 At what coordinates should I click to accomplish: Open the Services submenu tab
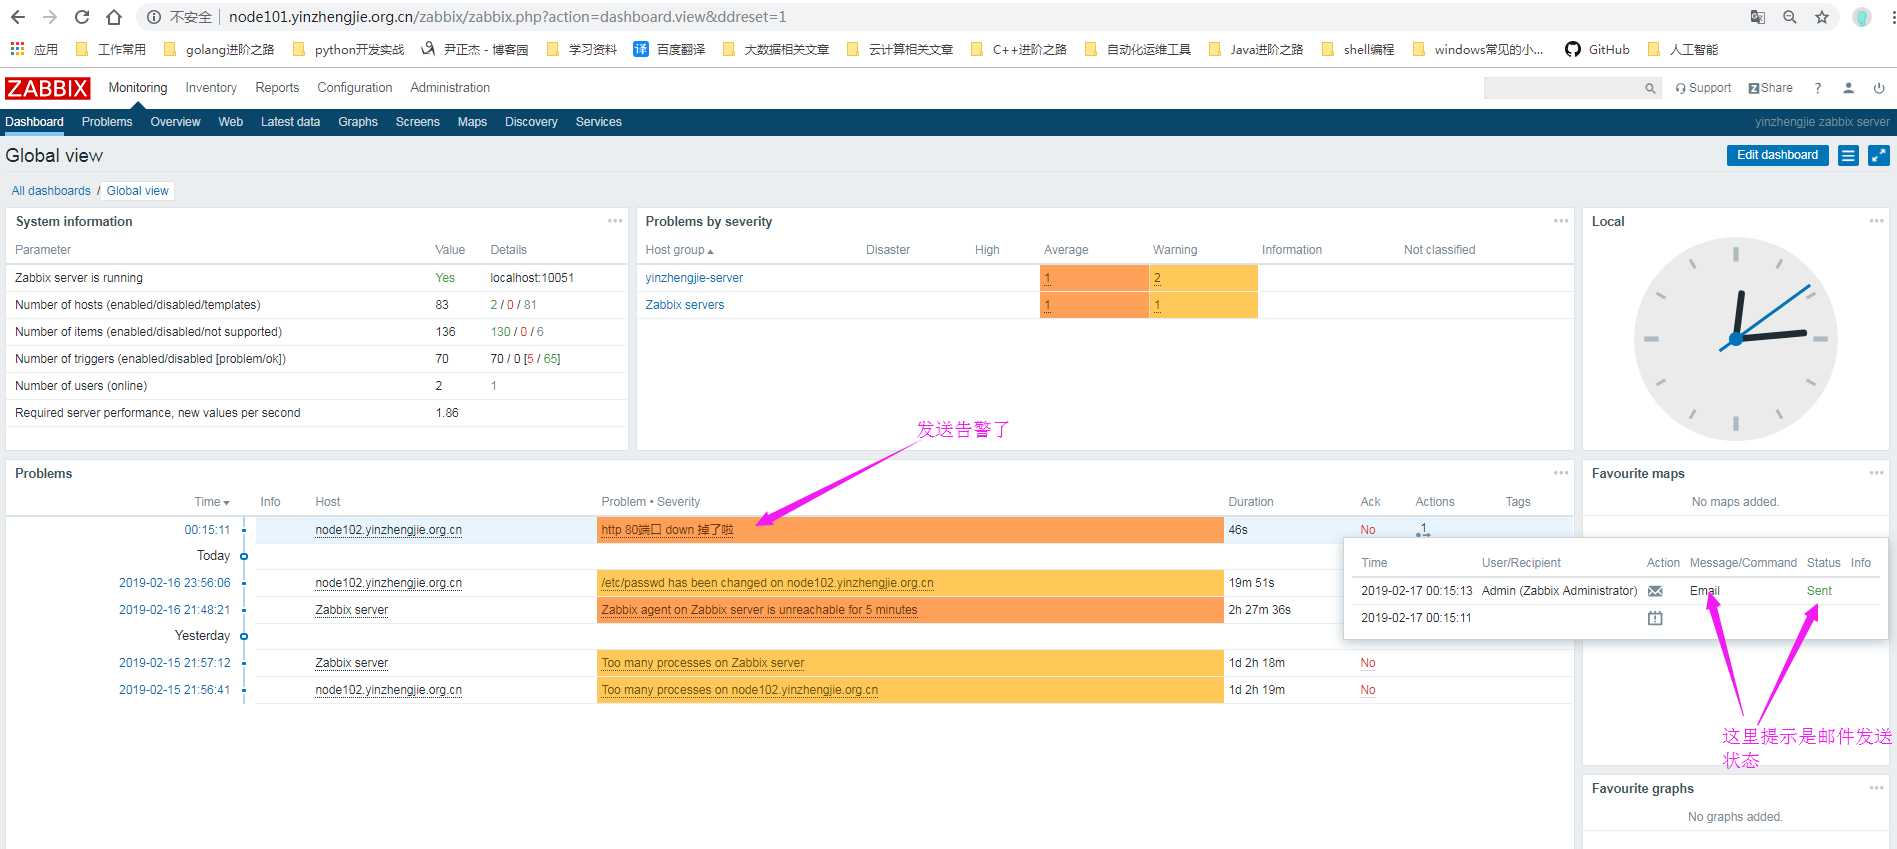(x=598, y=122)
